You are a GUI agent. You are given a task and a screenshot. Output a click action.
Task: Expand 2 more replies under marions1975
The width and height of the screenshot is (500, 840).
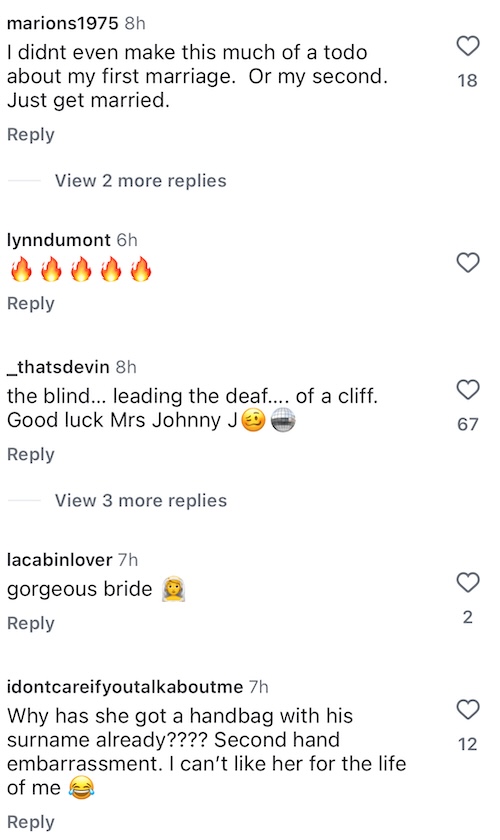pyautogui.click(x=140, y=181)
